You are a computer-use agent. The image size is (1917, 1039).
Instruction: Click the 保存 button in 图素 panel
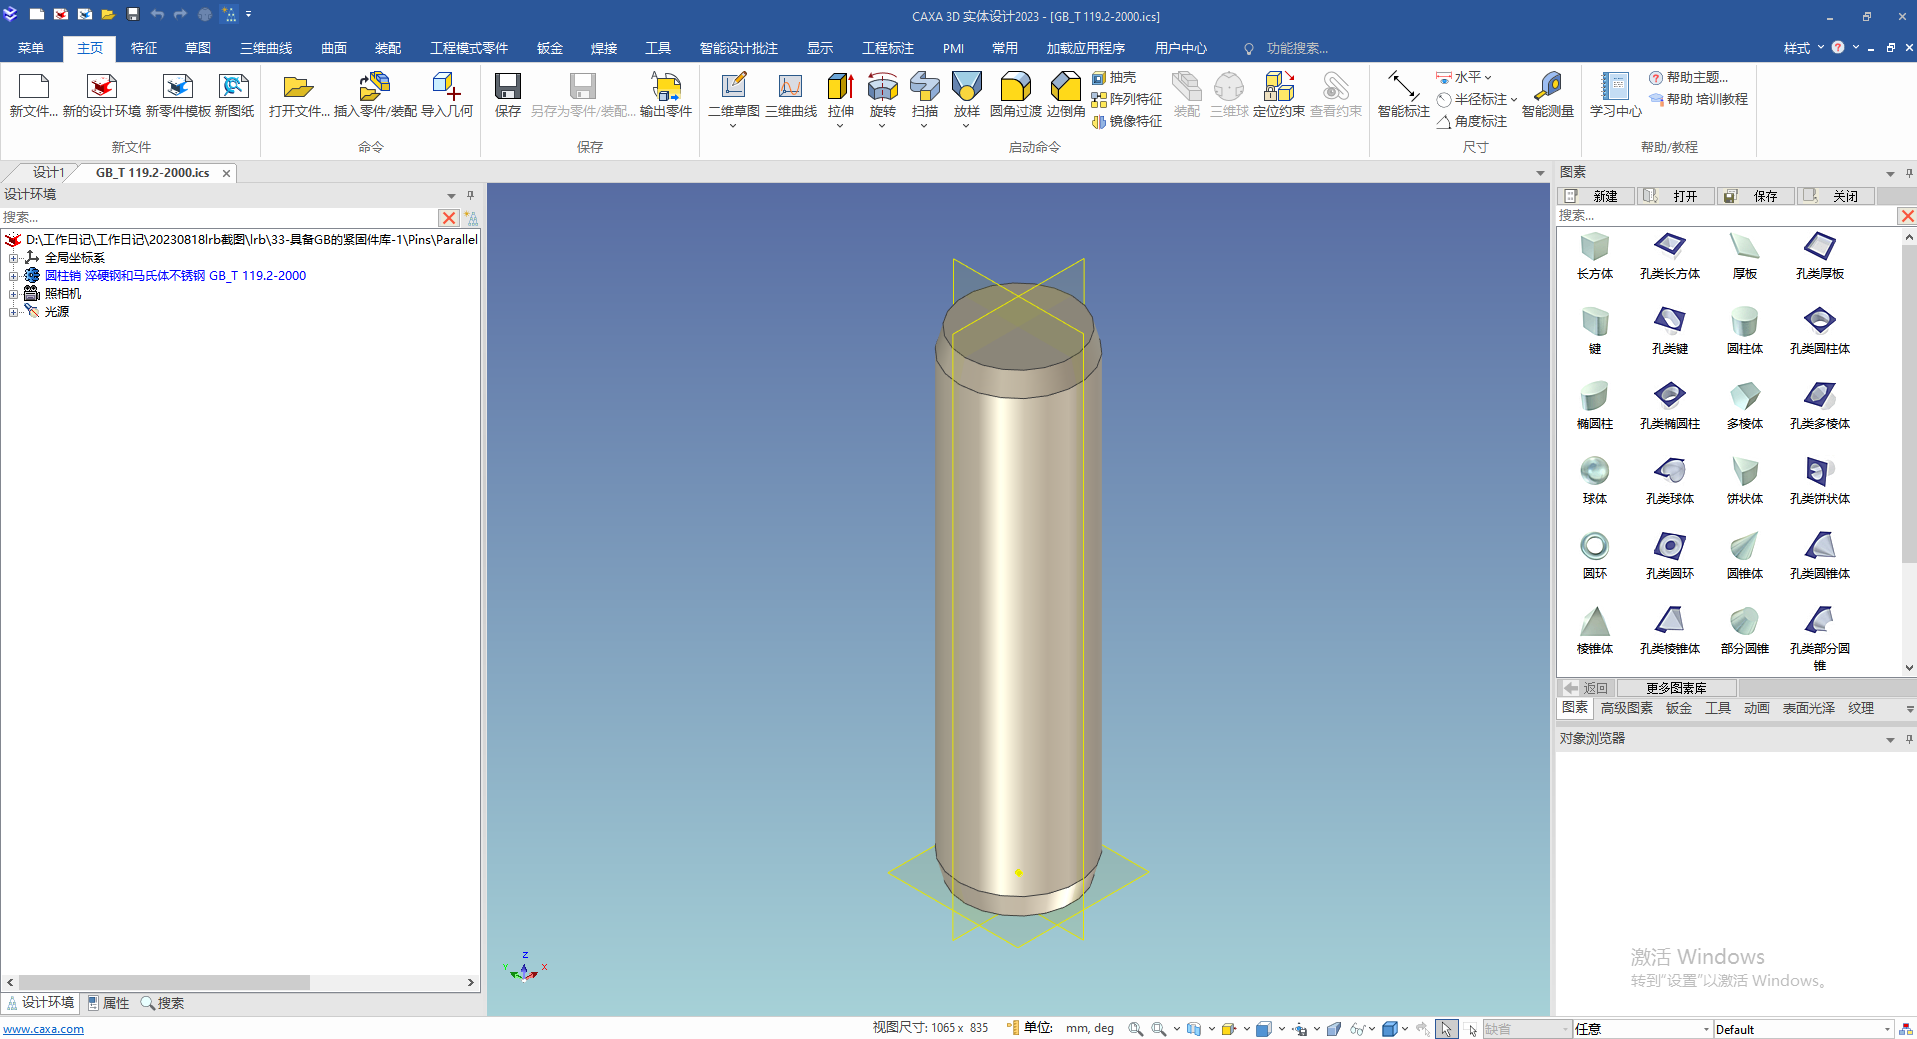1755,196
